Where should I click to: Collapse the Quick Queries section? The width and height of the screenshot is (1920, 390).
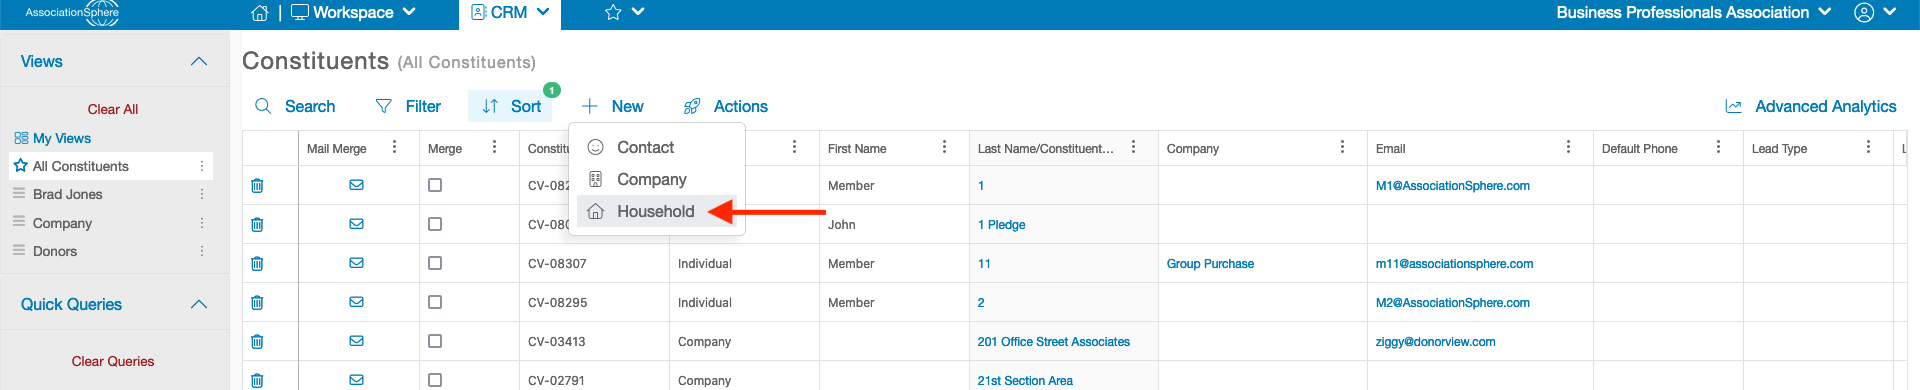pyautogui.click(x=199, y=305)
